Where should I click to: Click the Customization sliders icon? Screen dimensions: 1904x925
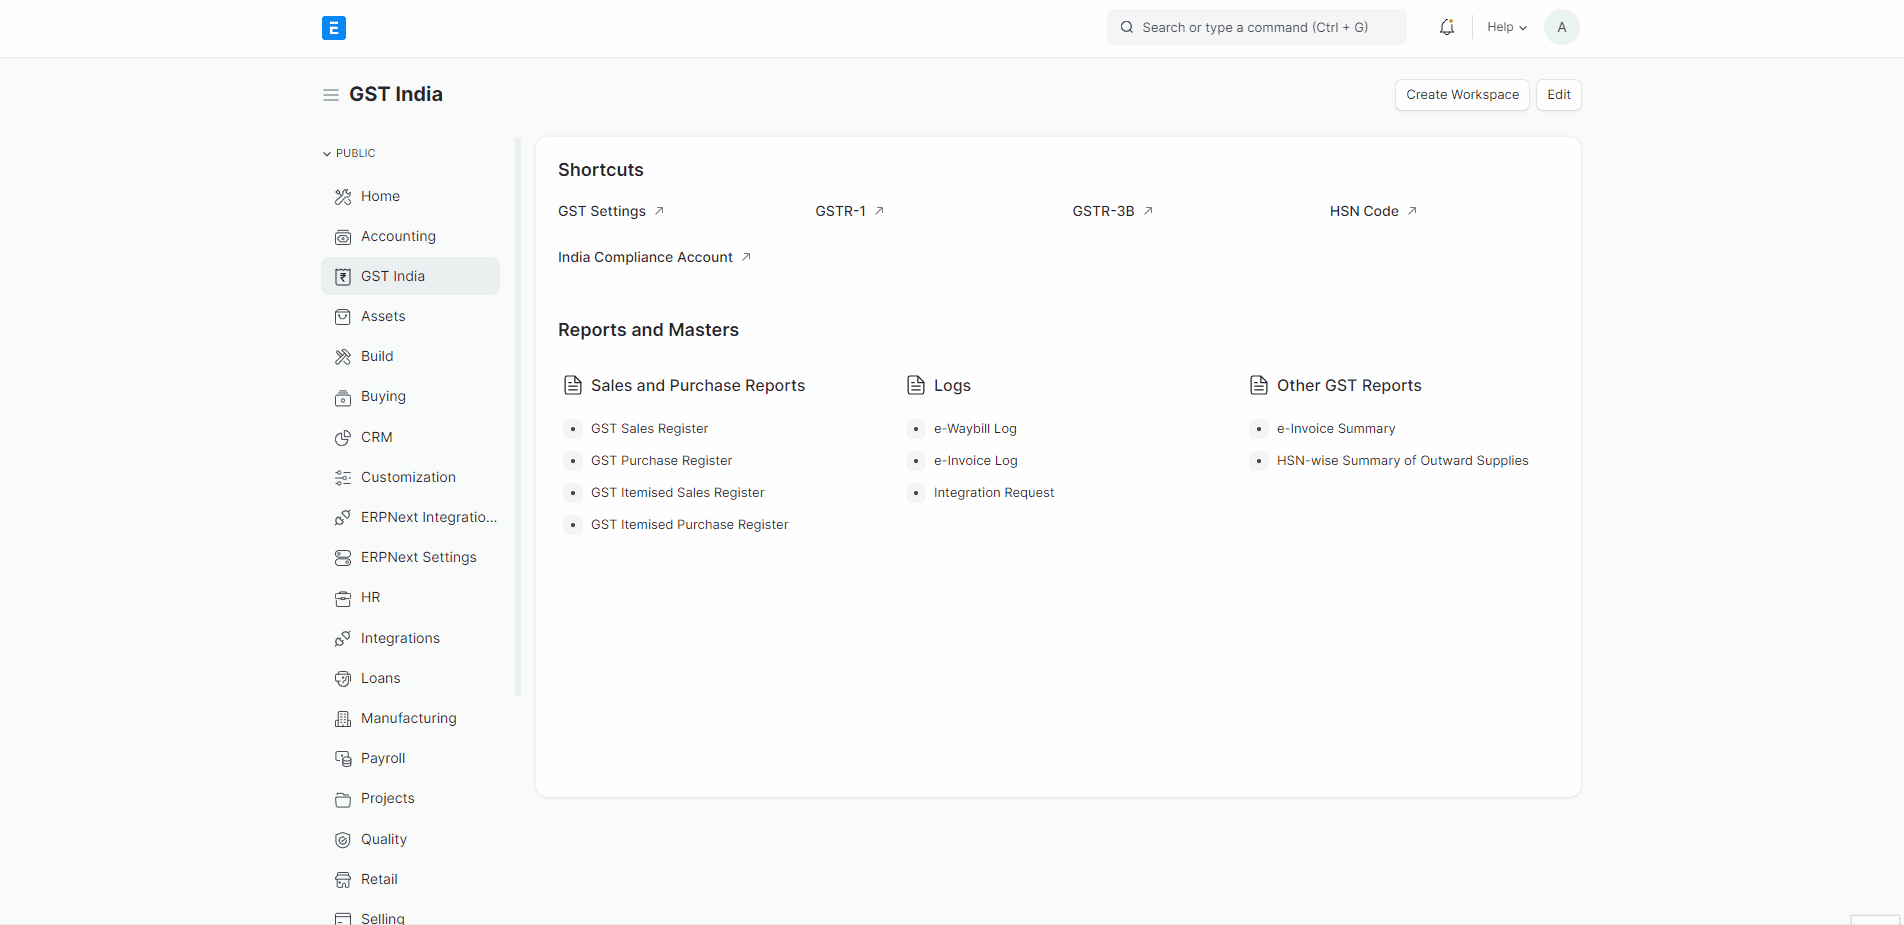[x=343, y=478]
